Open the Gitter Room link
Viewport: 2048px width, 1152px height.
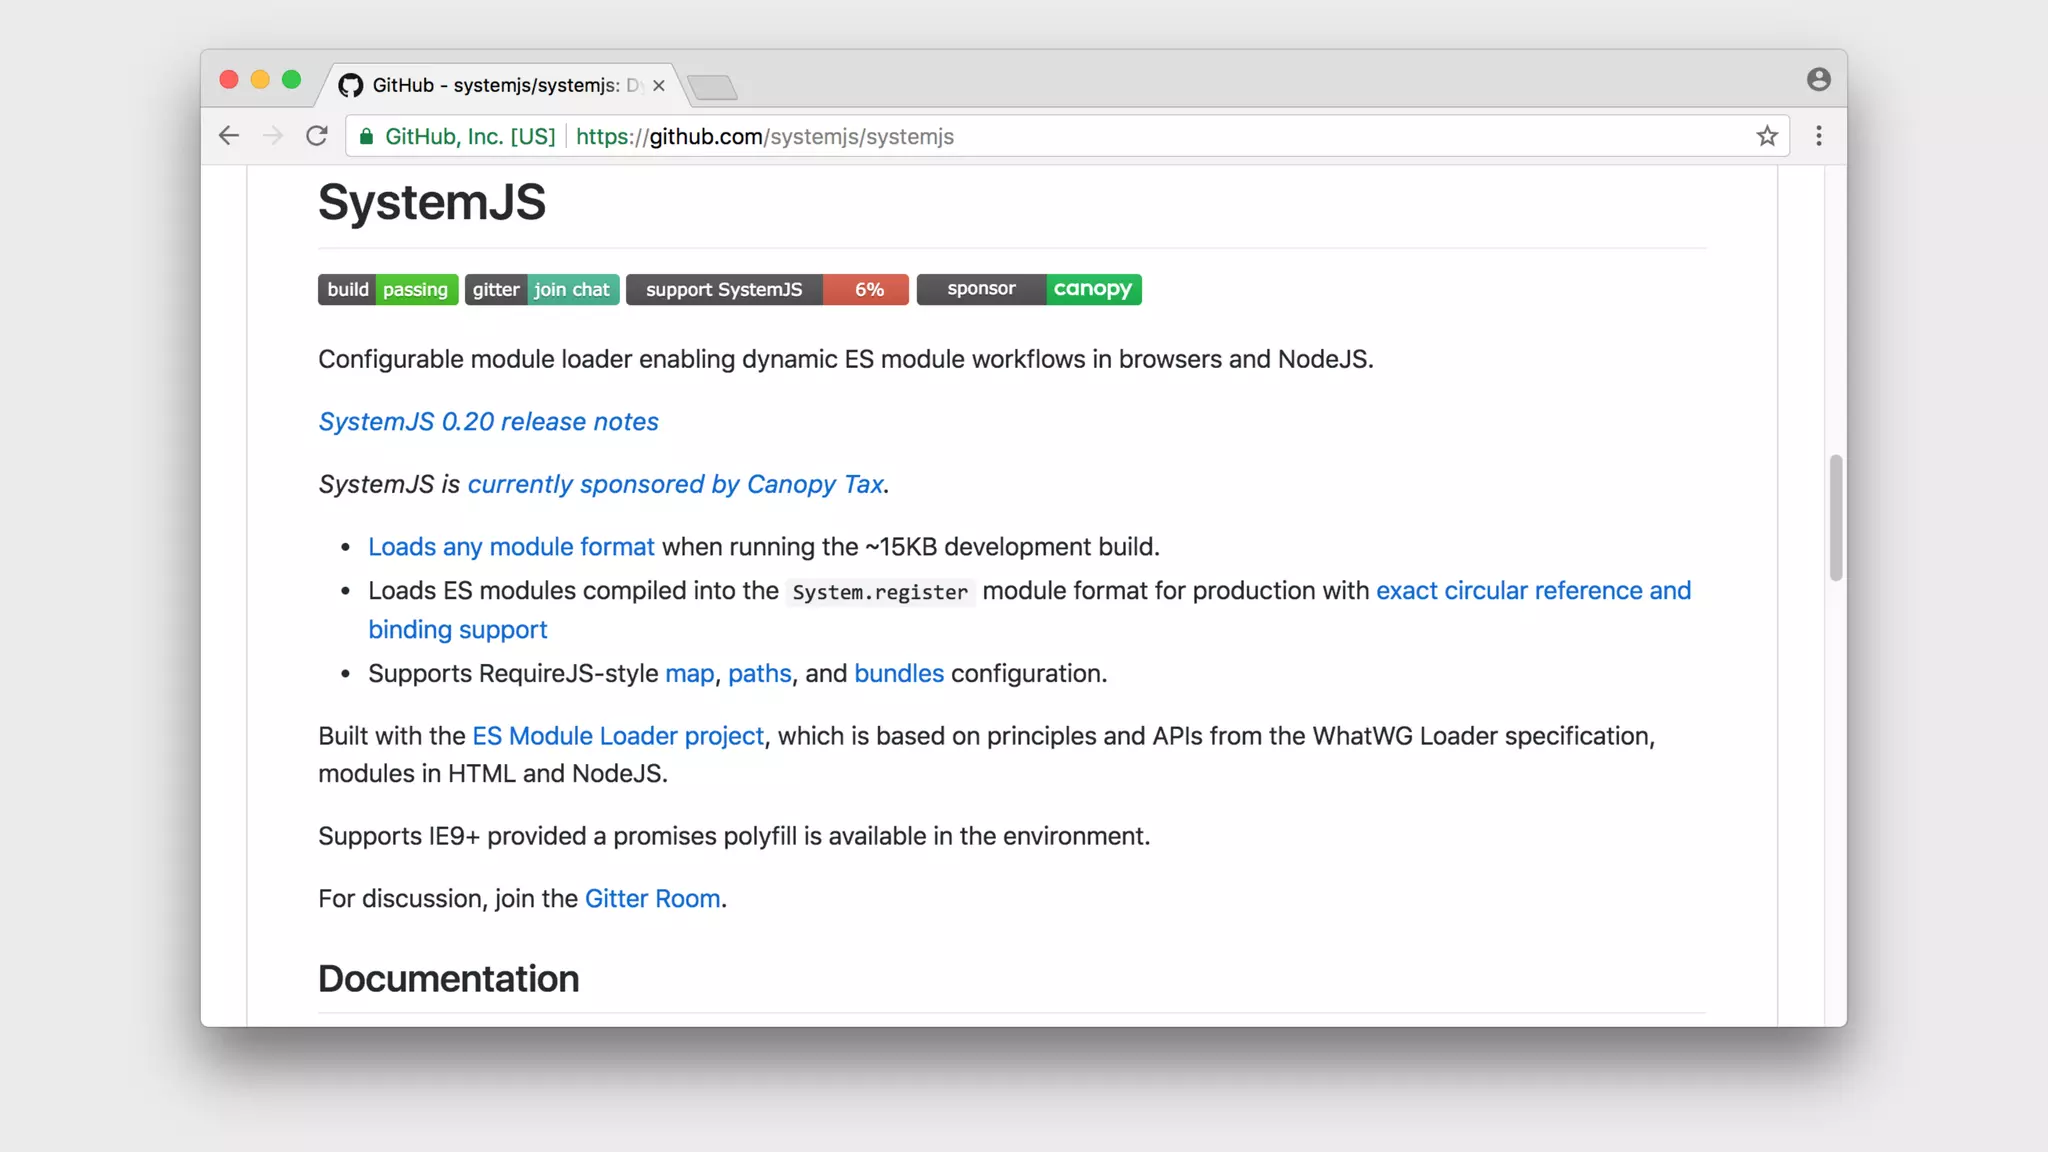click(x=652, y=899)
